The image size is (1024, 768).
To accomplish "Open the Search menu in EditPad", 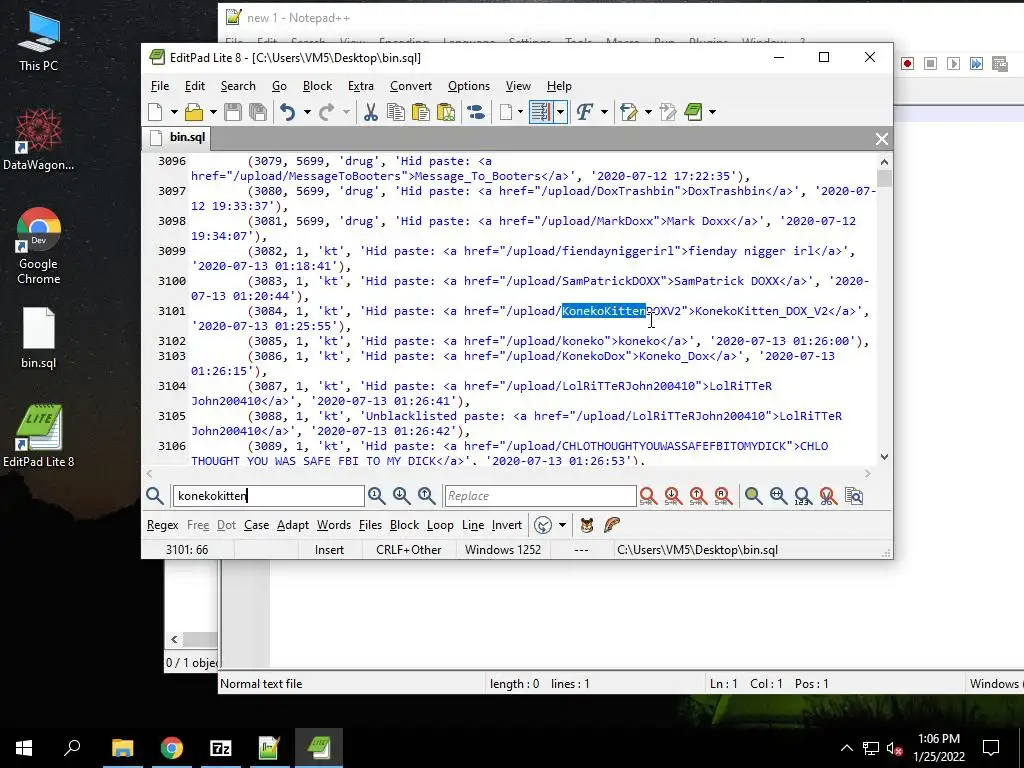I will click(238, 86).
